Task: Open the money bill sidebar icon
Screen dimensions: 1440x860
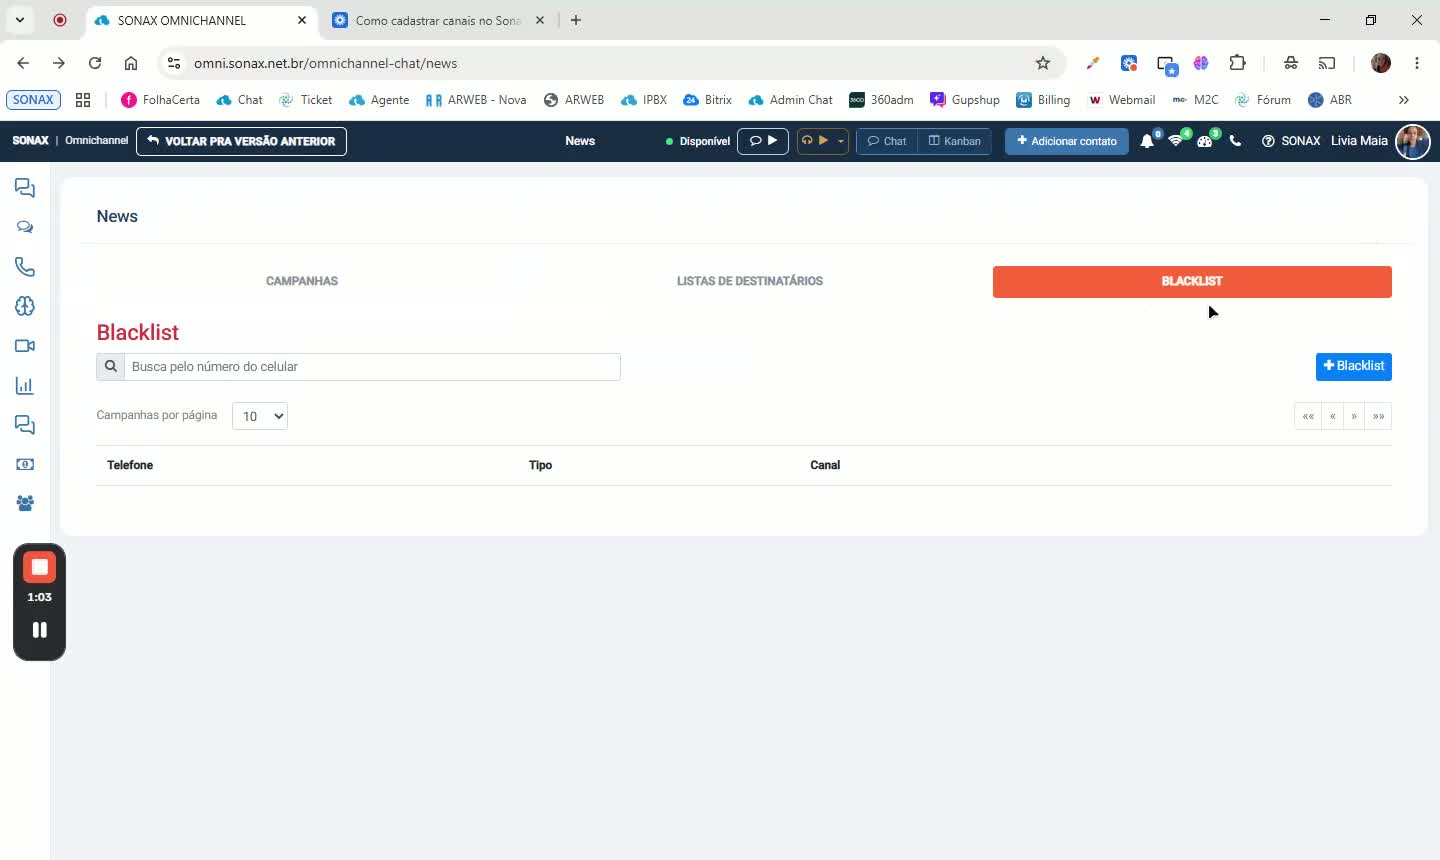Action: pos(25,464)
